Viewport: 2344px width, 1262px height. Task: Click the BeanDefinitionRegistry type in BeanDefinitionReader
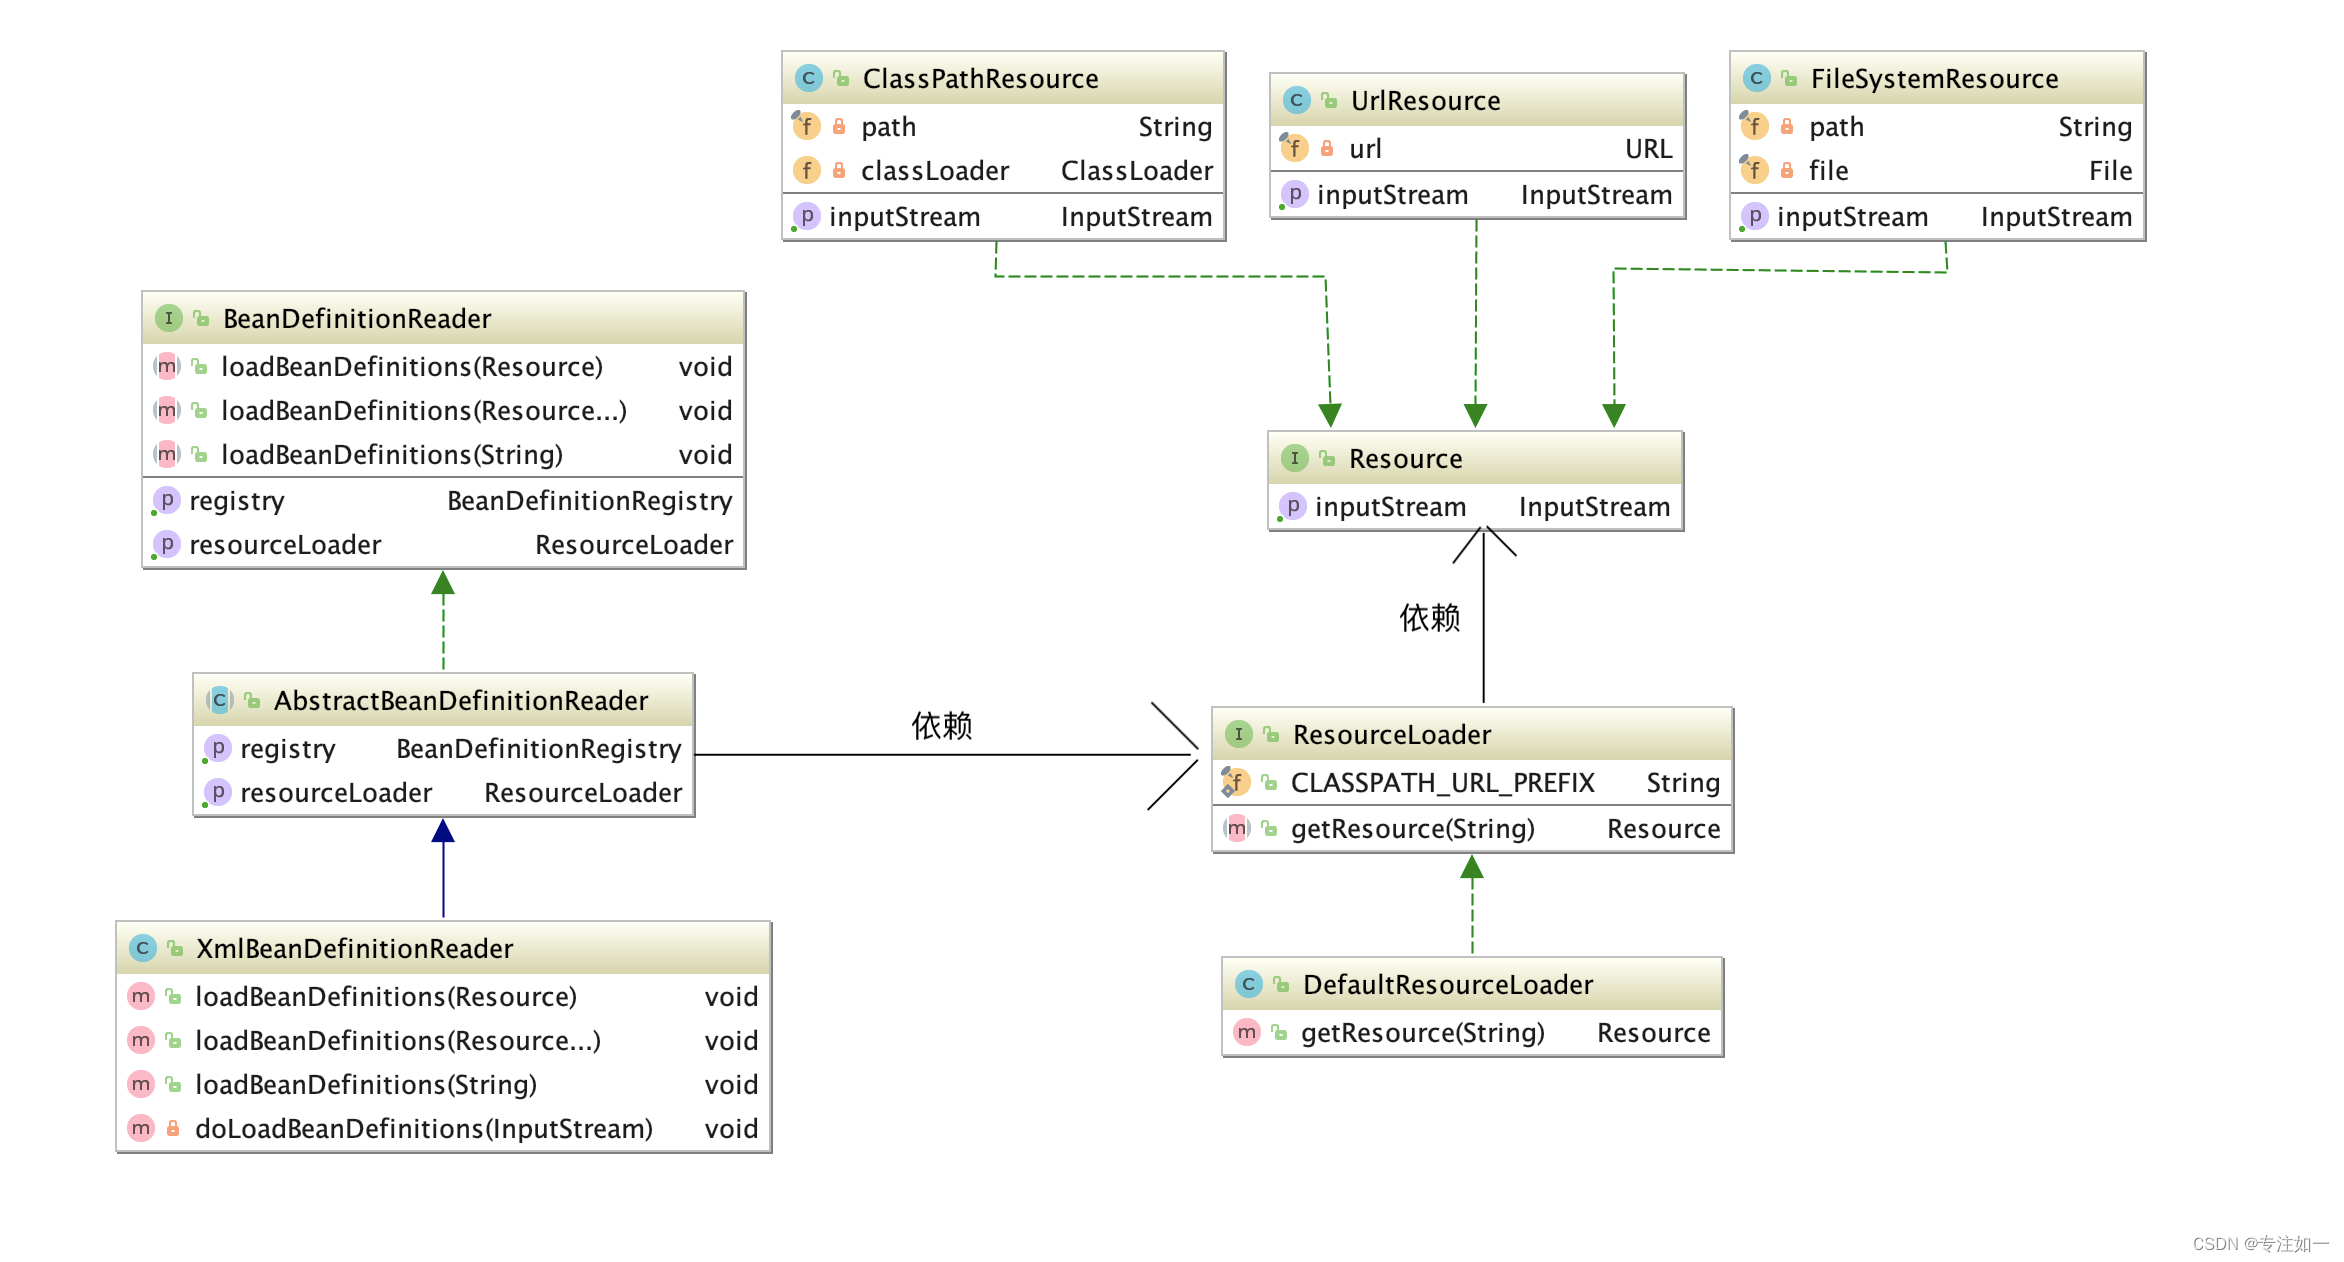589,500
